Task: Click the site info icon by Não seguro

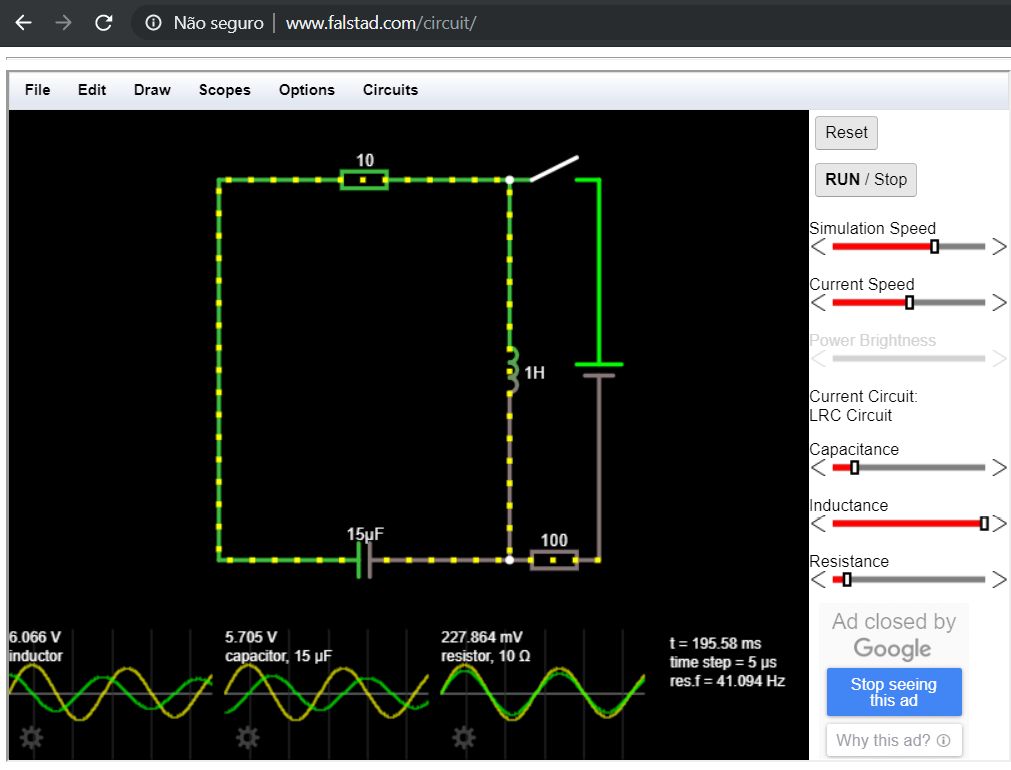Action: pos(153,23)
